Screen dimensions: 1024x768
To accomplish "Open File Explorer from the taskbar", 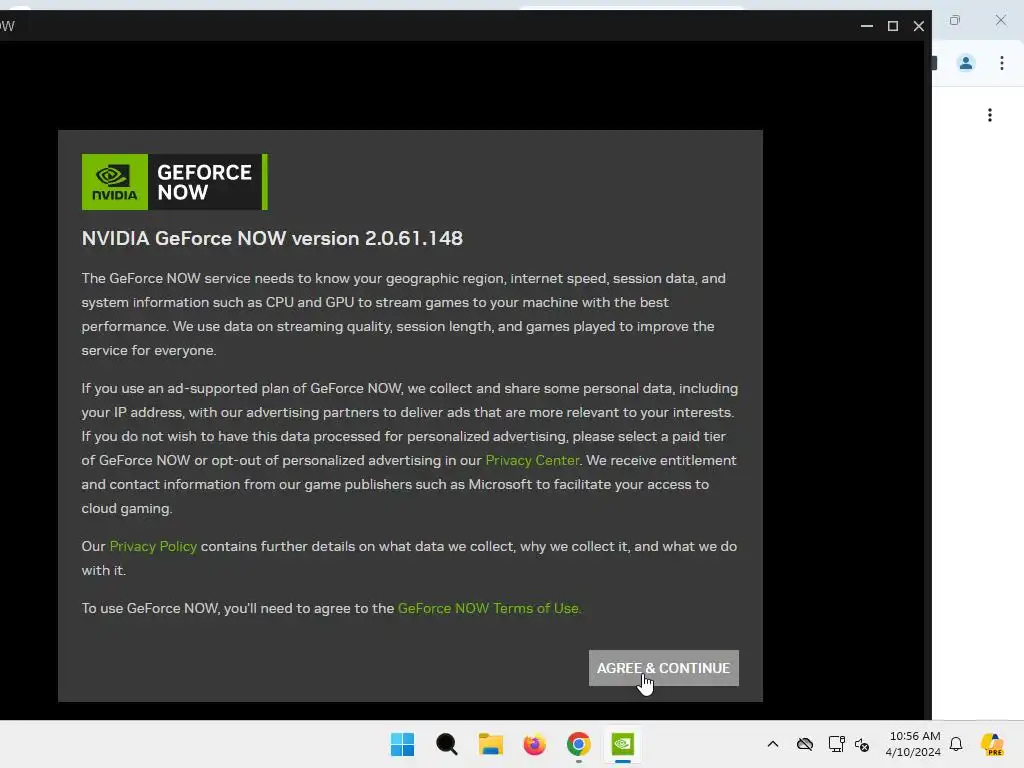I will coord(490,744).
